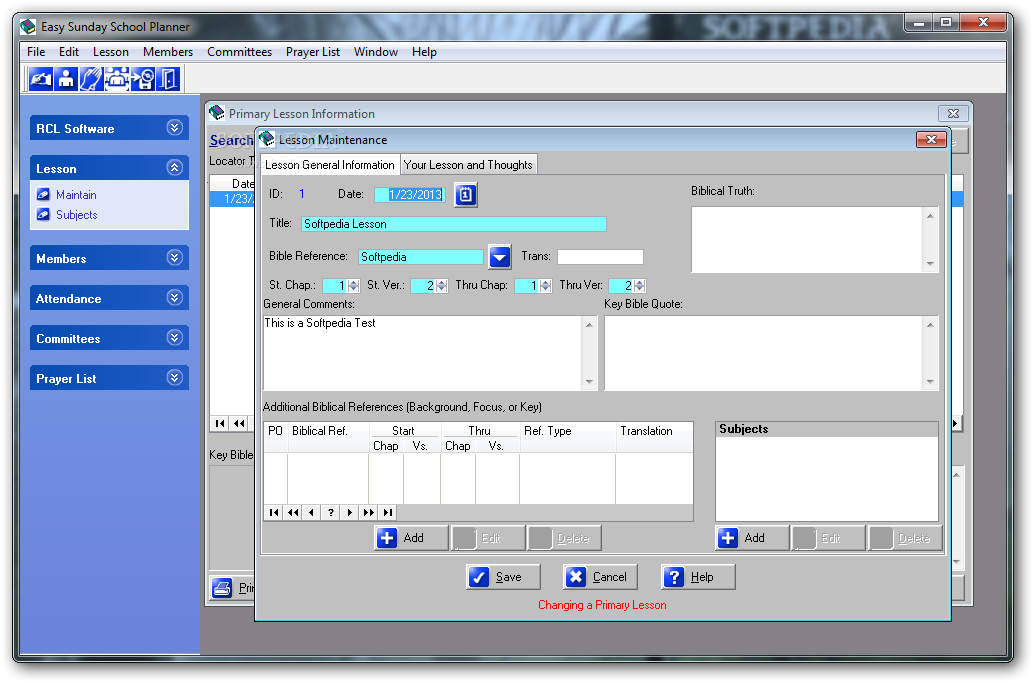
Task: Click the committee group toolbar icon
Action: tap(117, 79)
